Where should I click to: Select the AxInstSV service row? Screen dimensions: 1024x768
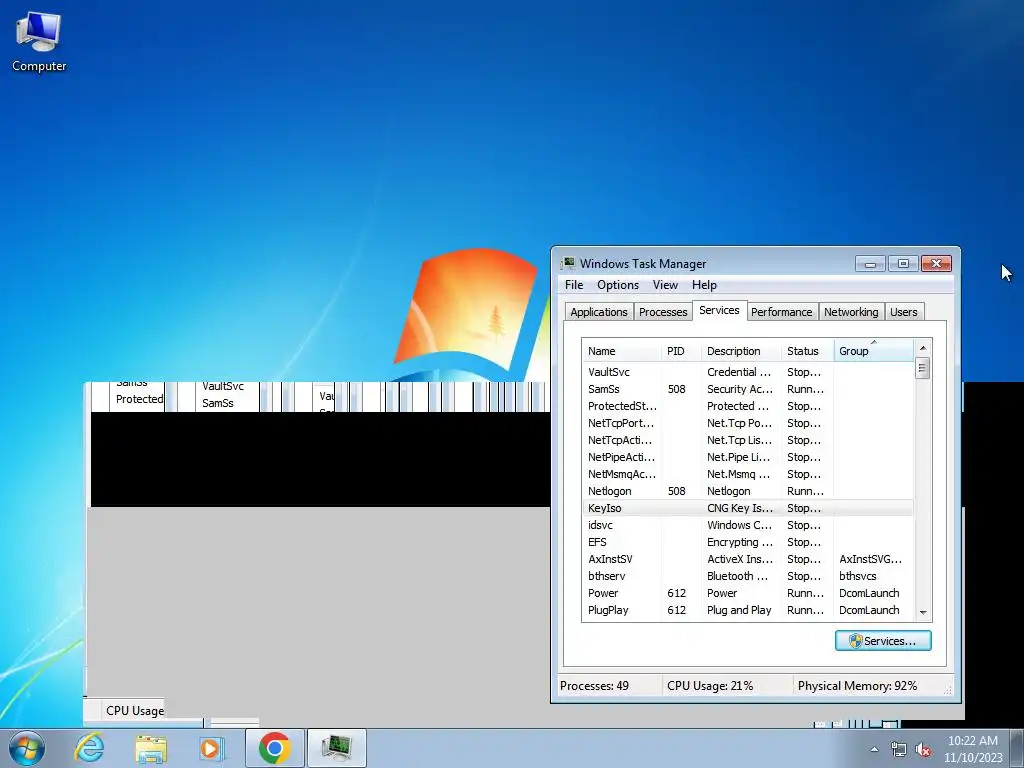pyautogui.click(x=748, y=558)
